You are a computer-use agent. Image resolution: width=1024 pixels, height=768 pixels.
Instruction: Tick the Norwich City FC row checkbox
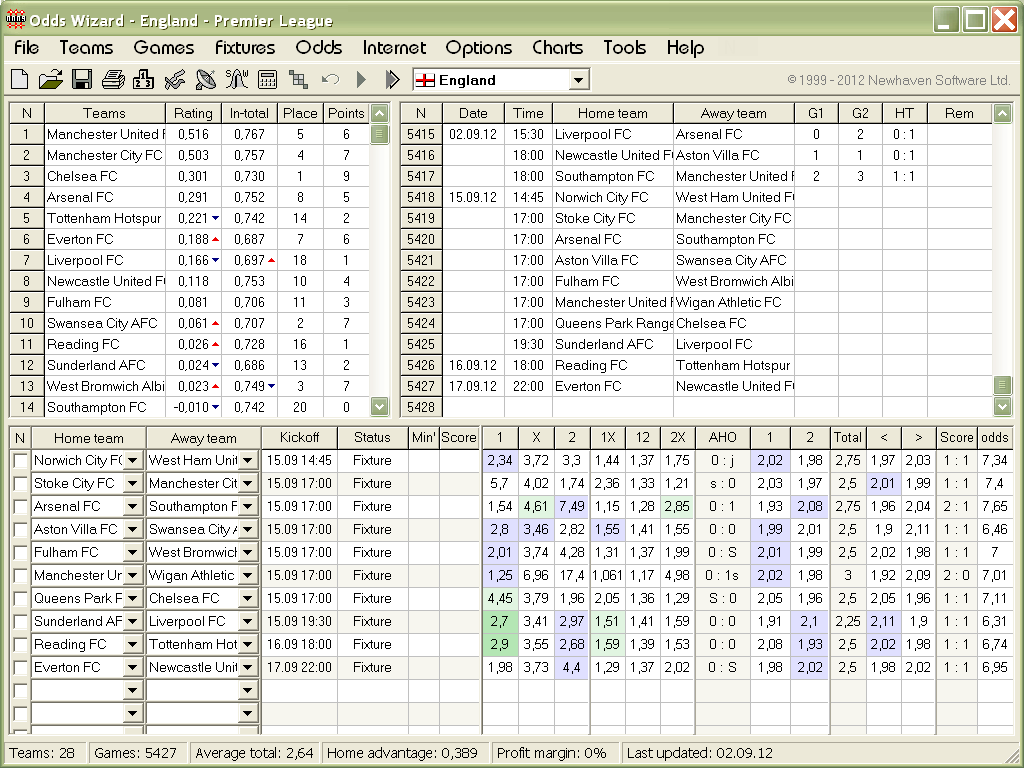21,461
